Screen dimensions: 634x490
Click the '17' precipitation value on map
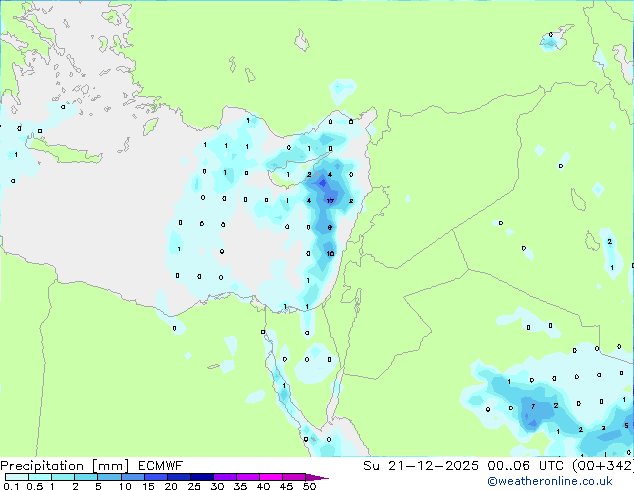pos(330,201)
